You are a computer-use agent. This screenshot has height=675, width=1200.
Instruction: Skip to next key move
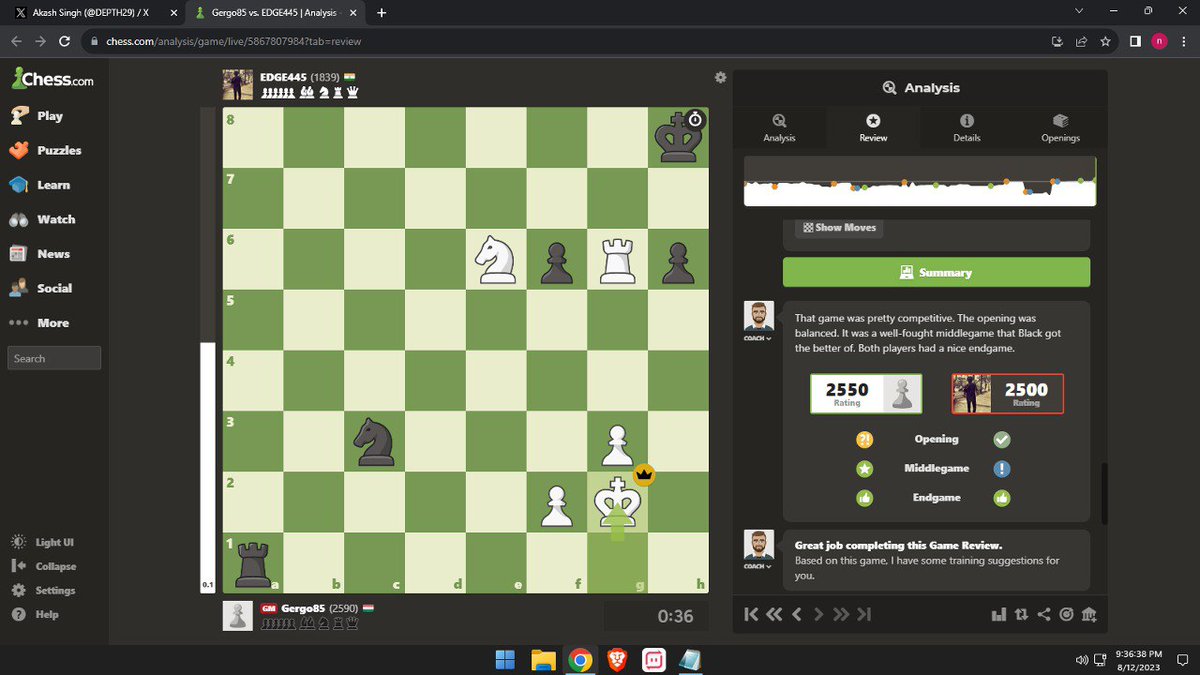[841, 614]
